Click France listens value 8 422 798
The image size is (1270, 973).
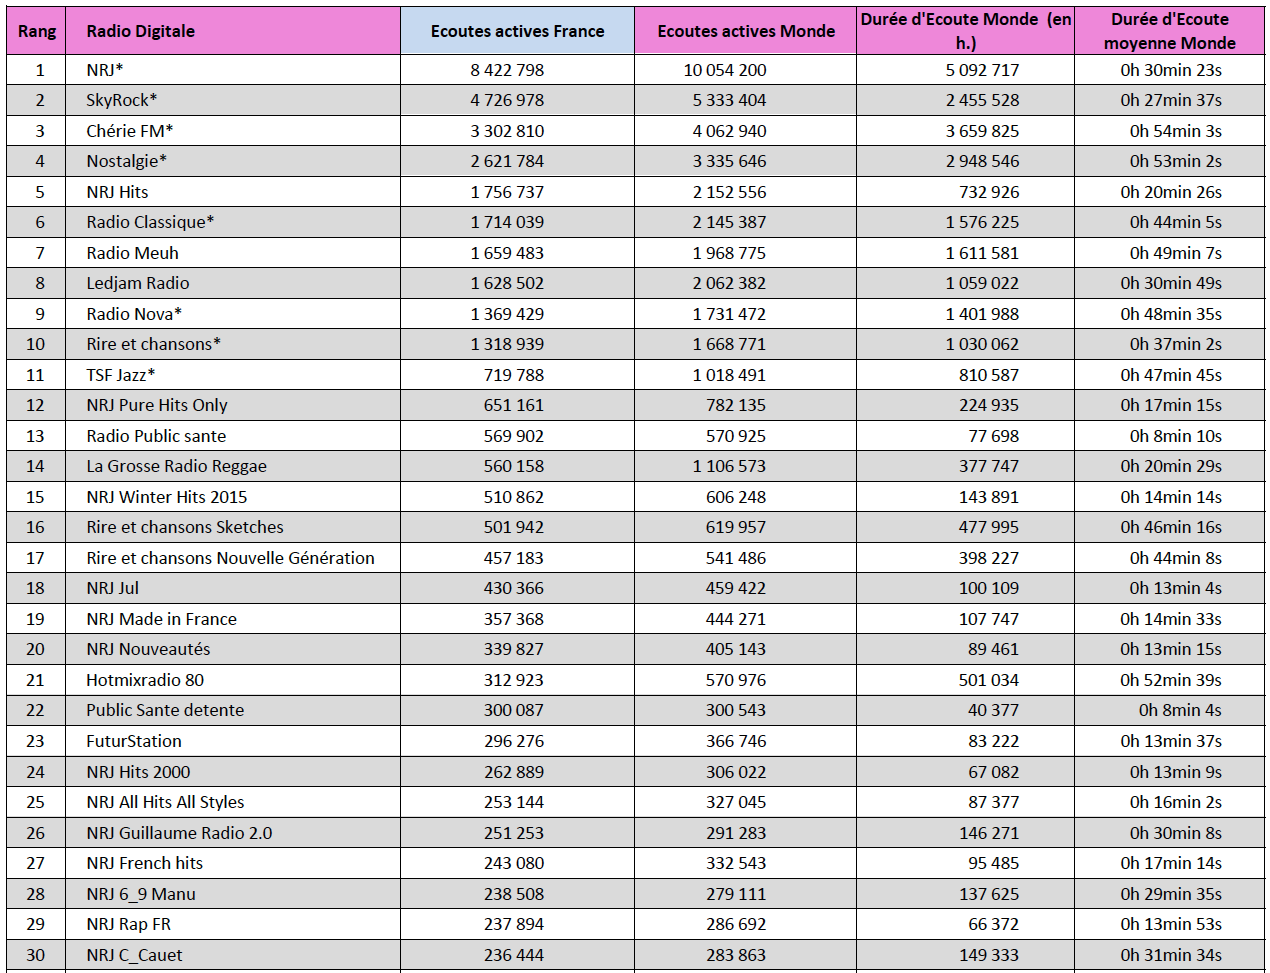(x=507, y=70)
